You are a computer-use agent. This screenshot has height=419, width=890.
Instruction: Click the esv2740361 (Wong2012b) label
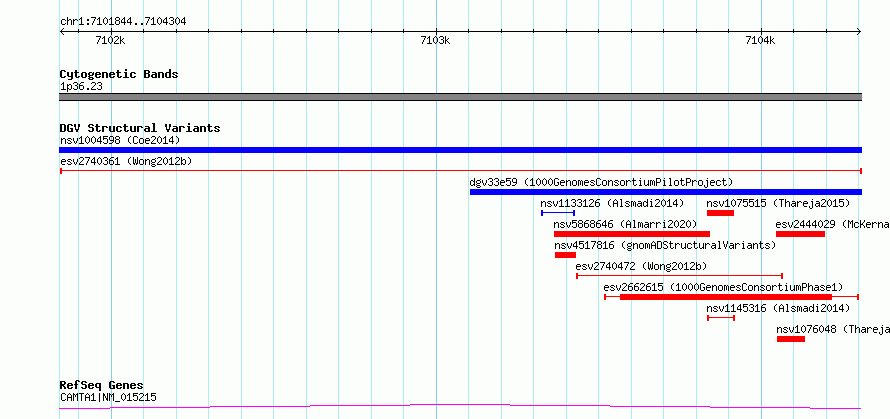coord(126,161)
